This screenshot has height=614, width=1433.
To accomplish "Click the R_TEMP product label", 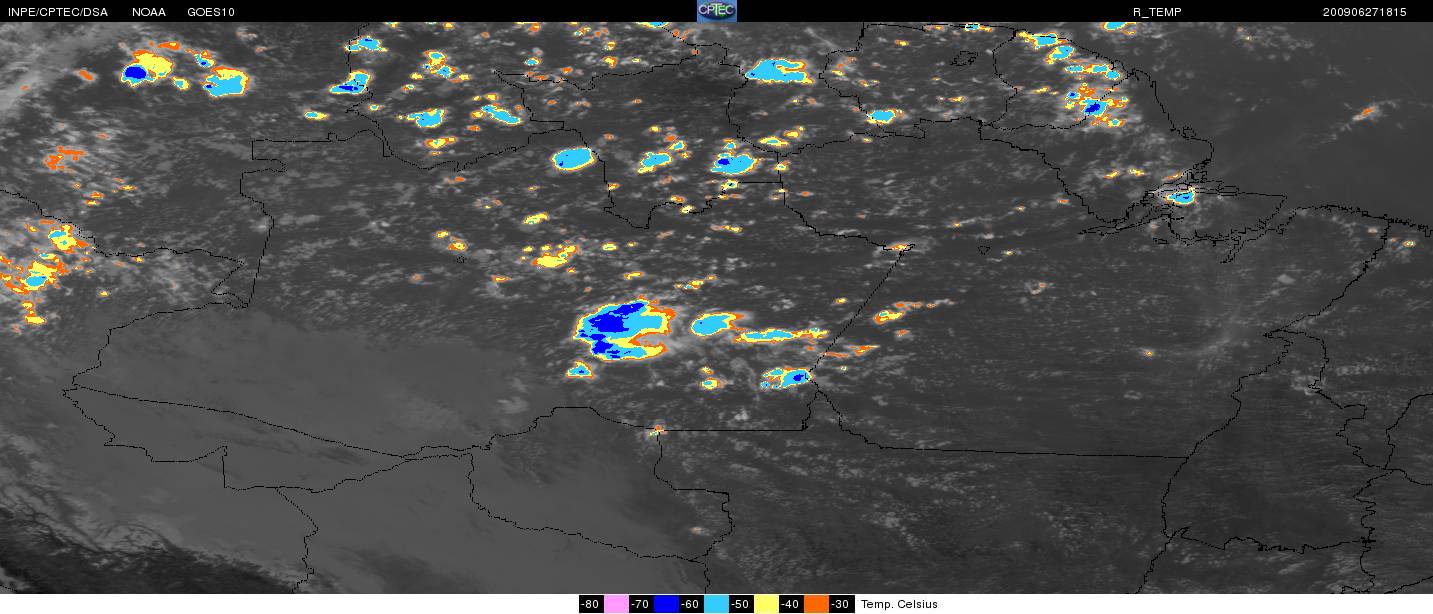I will point(1157,12).
